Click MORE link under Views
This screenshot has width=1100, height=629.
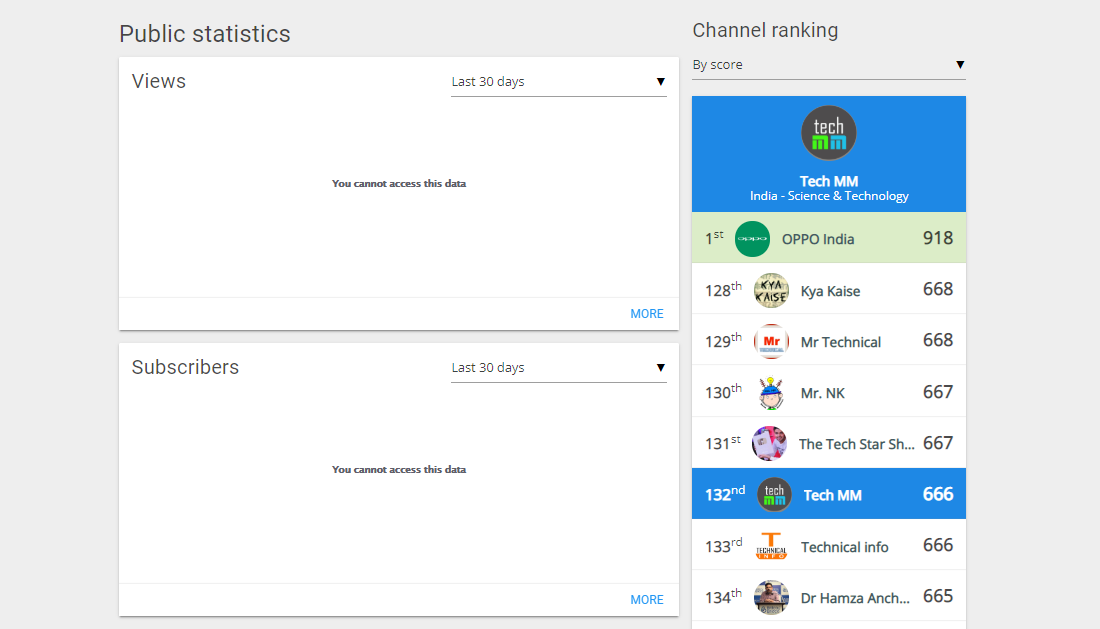click(x=646, y=313)
